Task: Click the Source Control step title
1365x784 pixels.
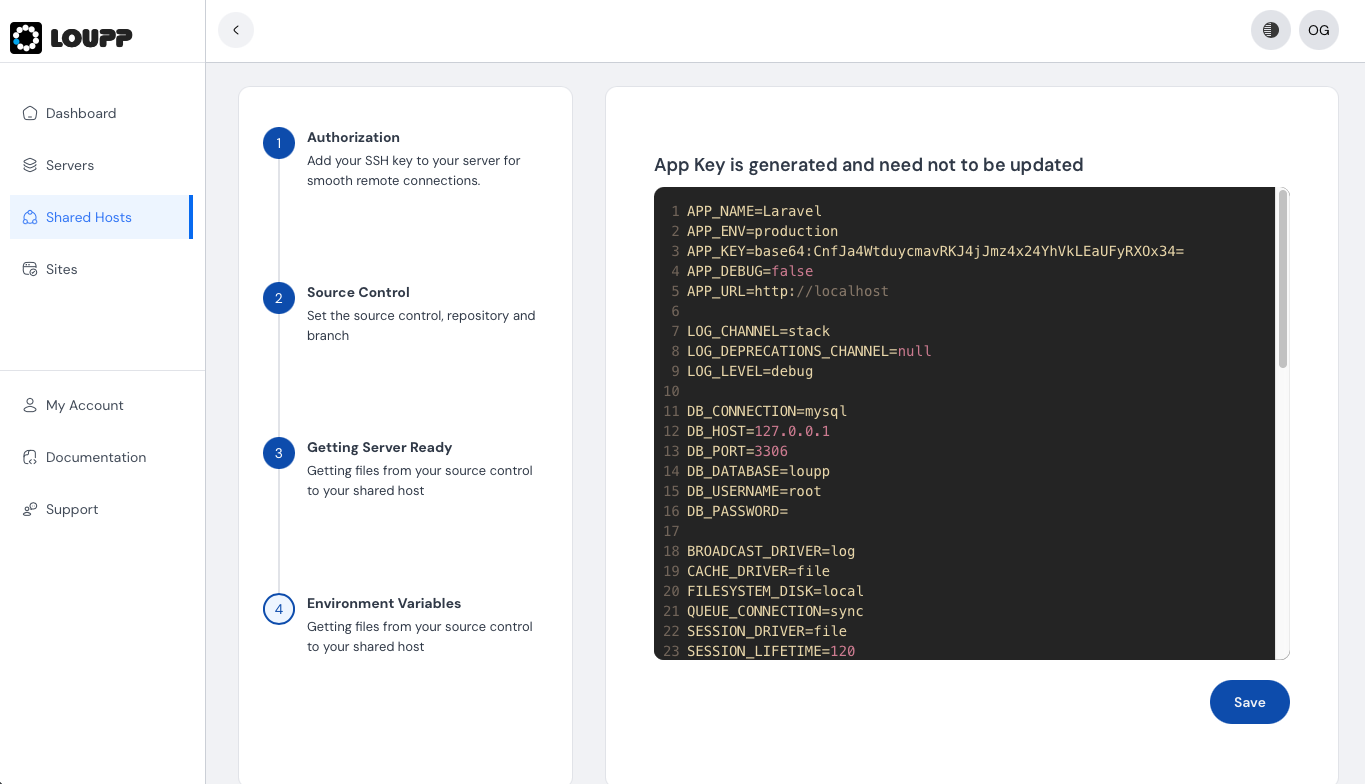Action: coord(358,292)
